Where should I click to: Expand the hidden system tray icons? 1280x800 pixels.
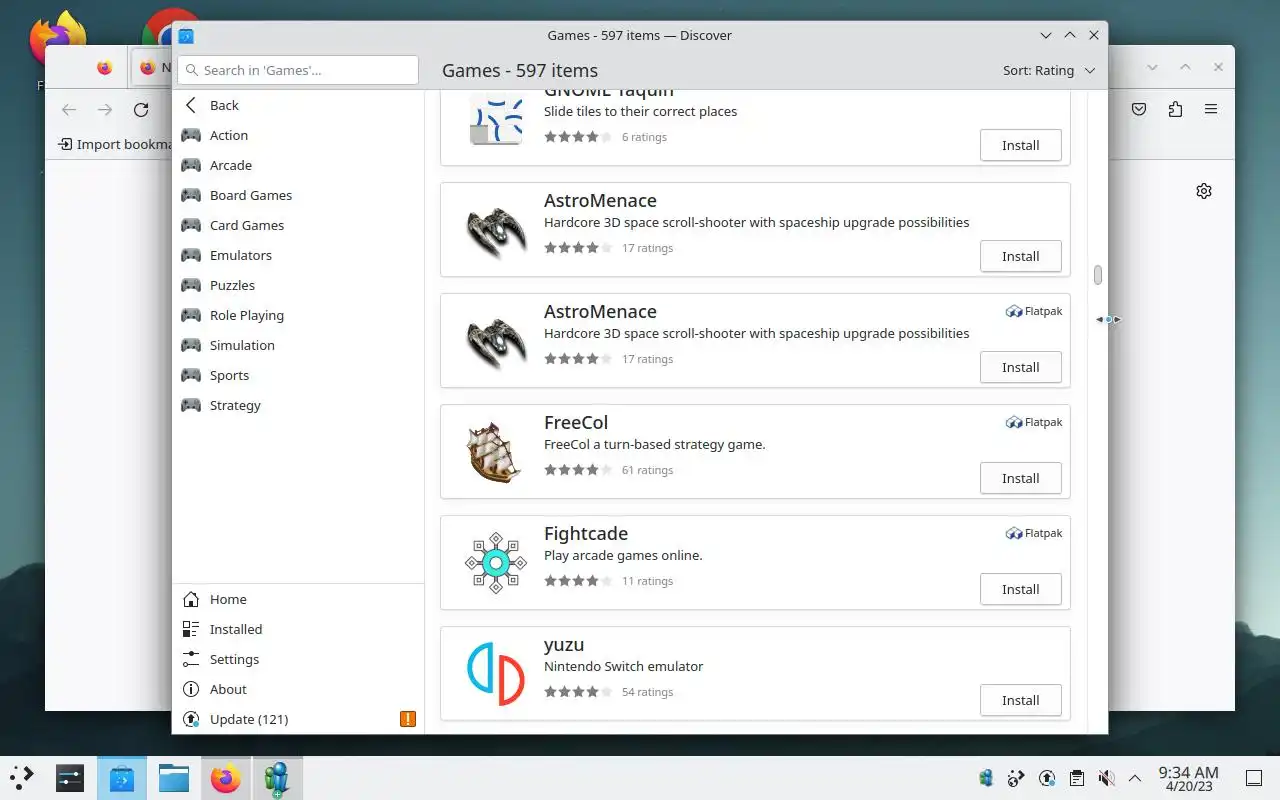[x=1135, y=778]
